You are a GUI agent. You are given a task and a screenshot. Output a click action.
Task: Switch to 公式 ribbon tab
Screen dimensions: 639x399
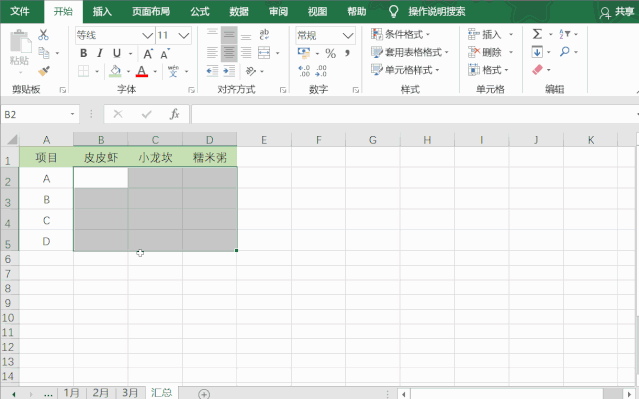[200, 11]
